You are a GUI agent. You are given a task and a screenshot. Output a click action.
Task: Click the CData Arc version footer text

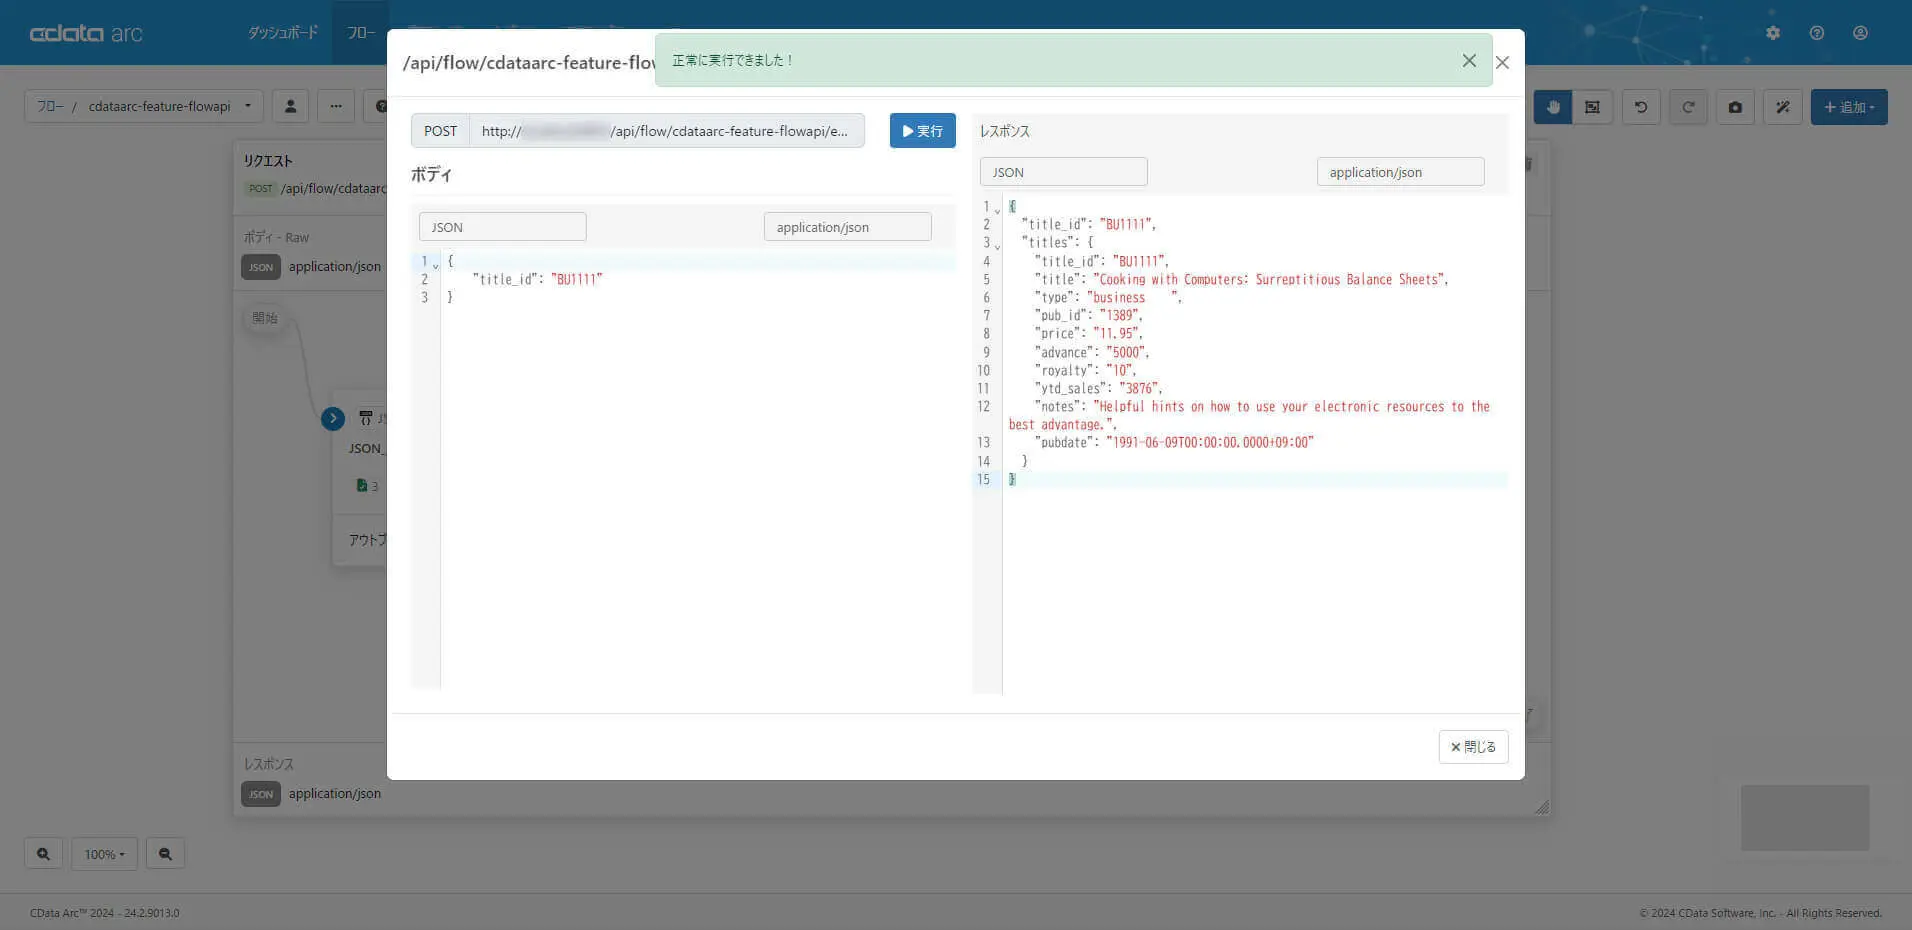(105, 913)
